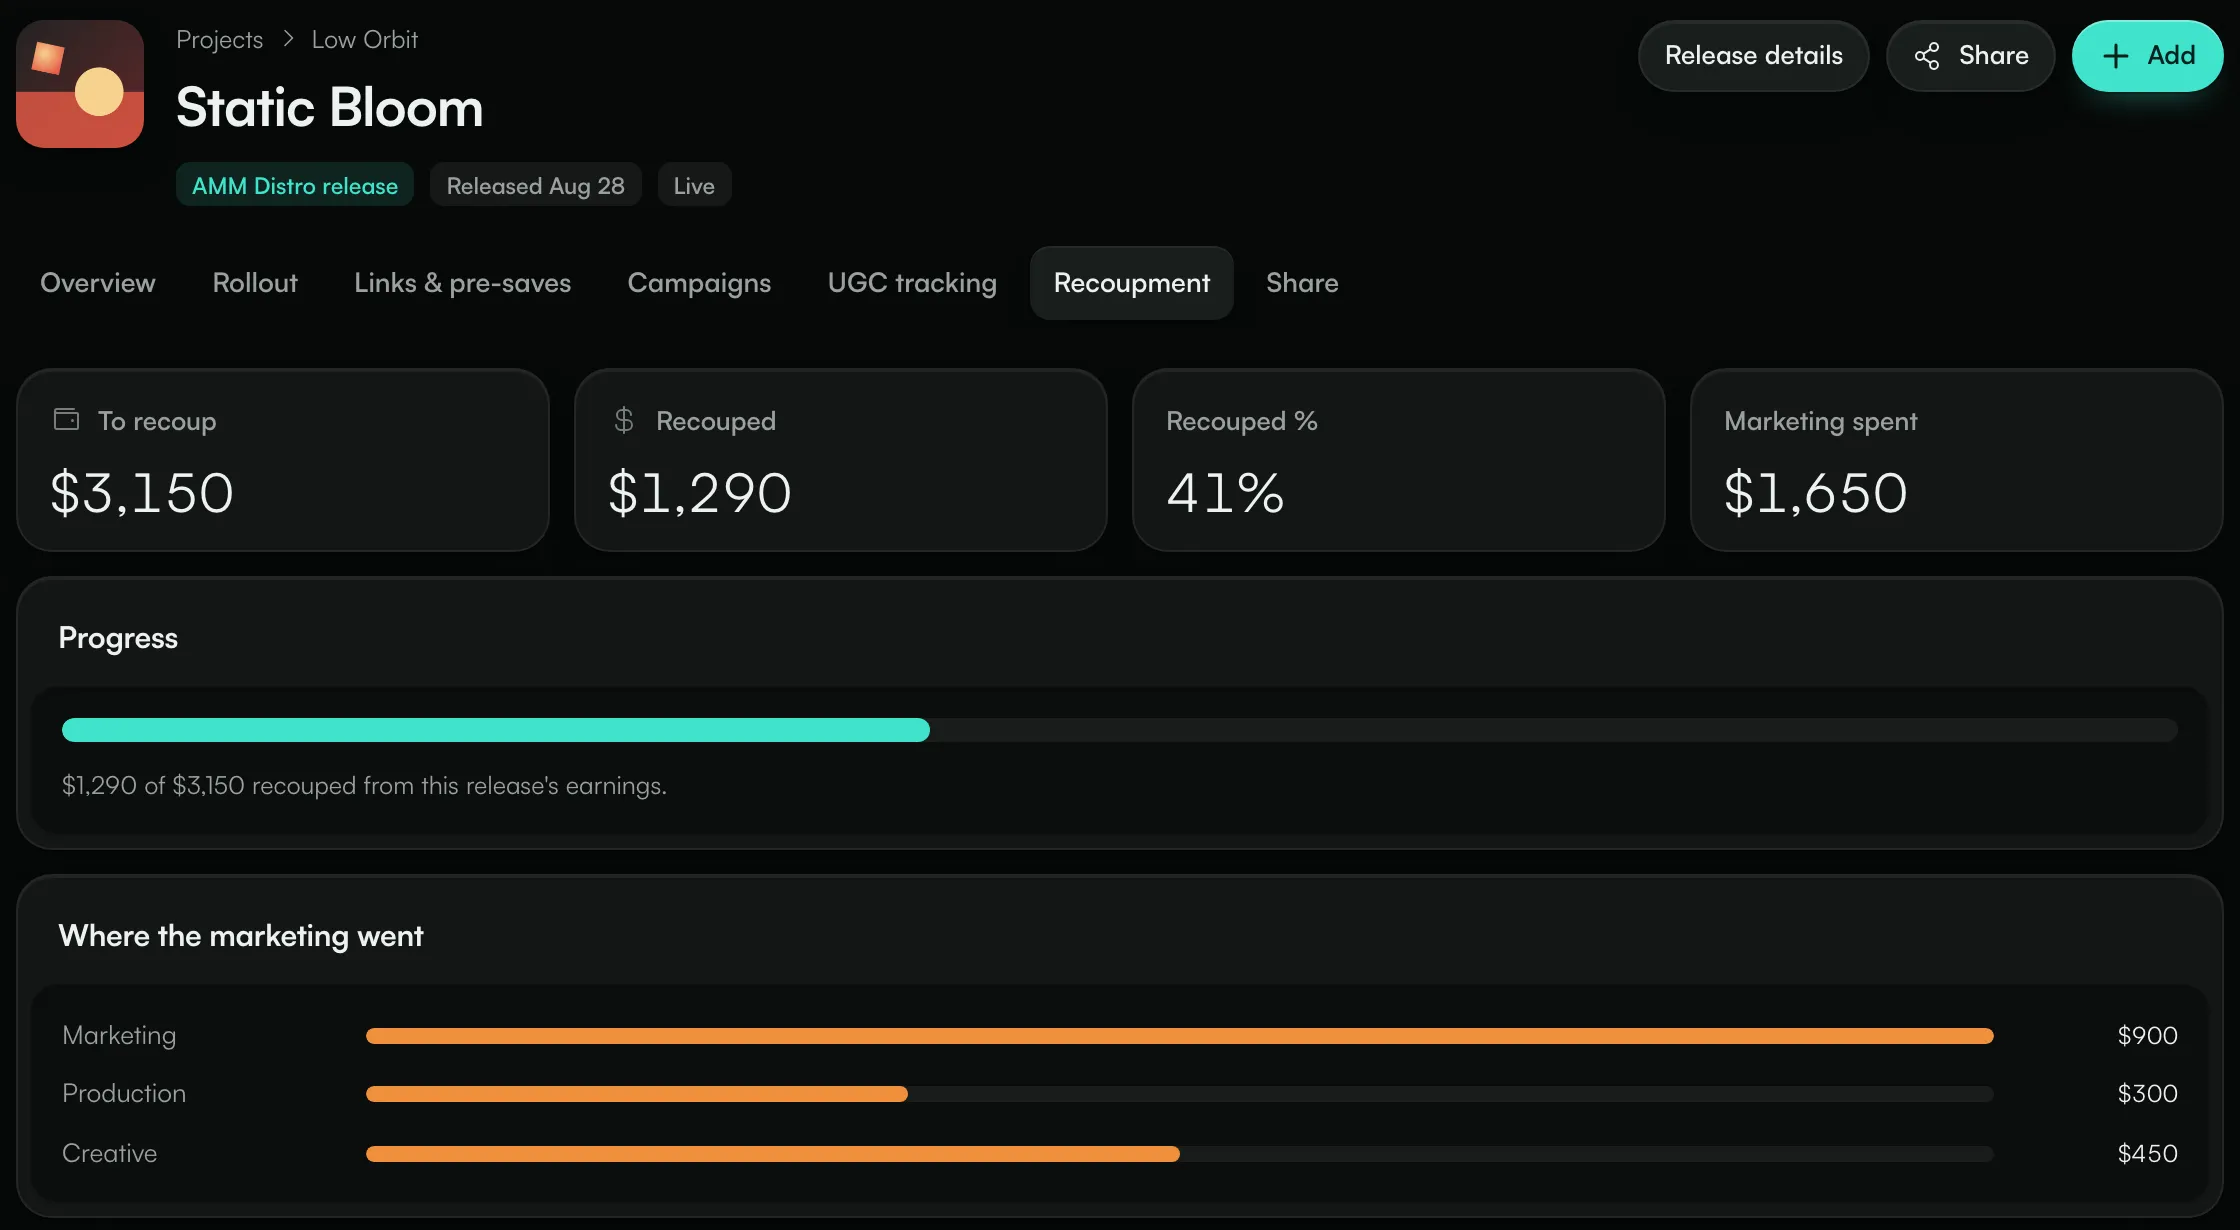This screenshot has height=1230, width=2240.
Task: Click the Live status tag
Action: (694, 185)
